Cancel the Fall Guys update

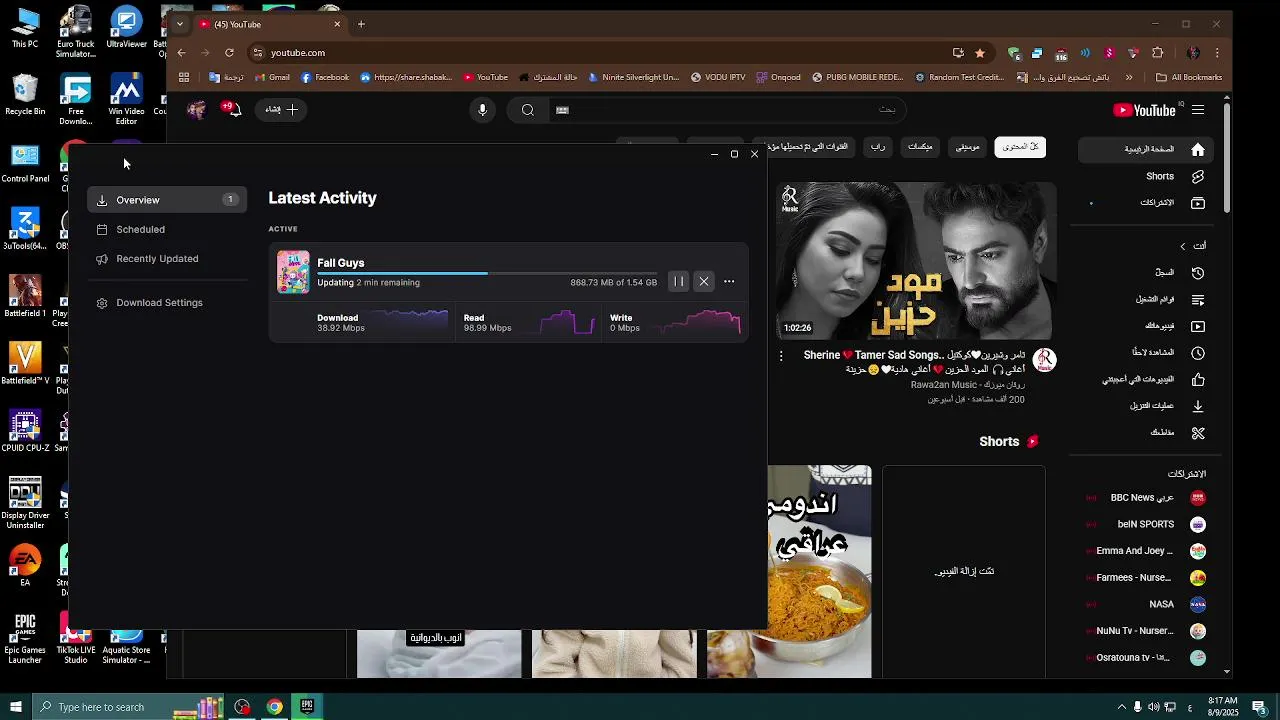click(704, 282)
